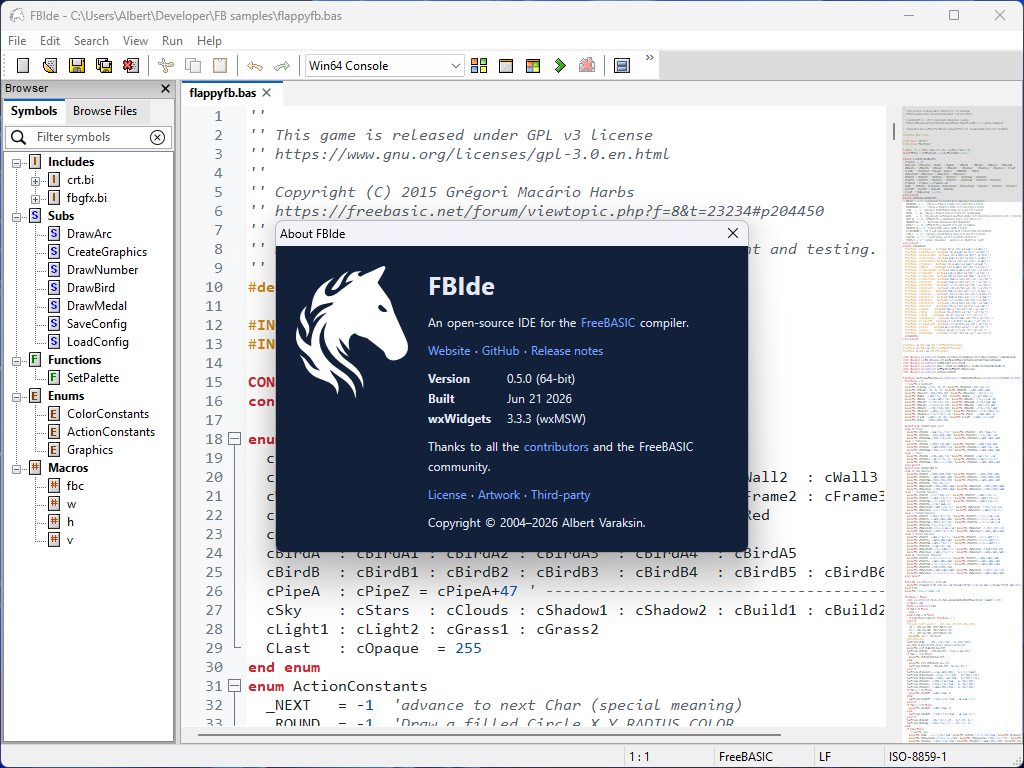
Task: Click the Output window toggle icon
Action: [x=622, y=65]
